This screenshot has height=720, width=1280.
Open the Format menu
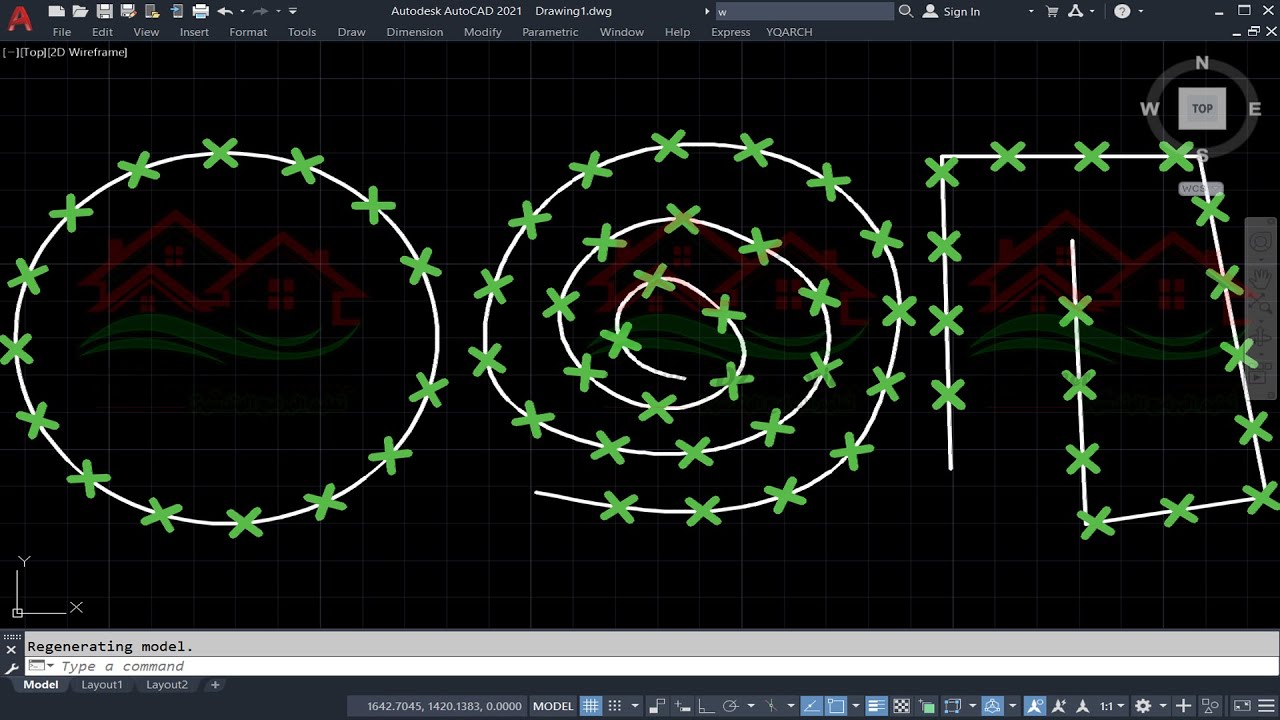(248, 32)
